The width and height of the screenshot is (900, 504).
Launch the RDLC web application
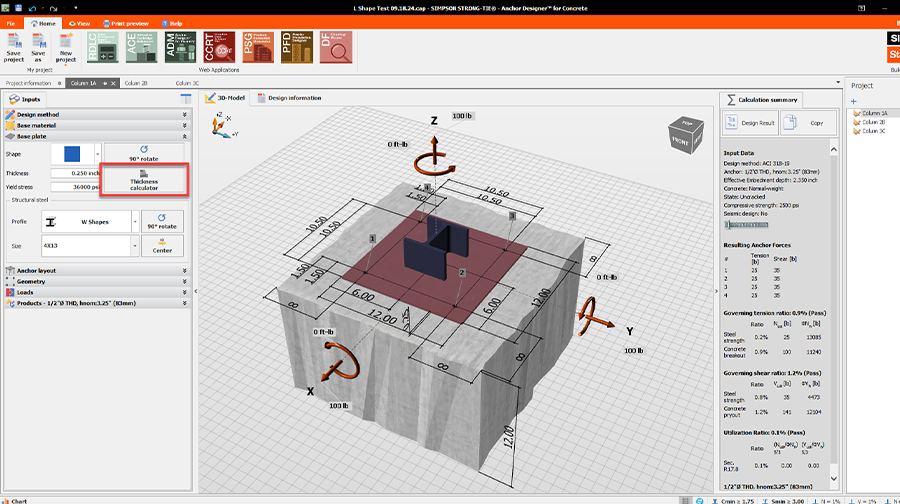tap(103, 47)
